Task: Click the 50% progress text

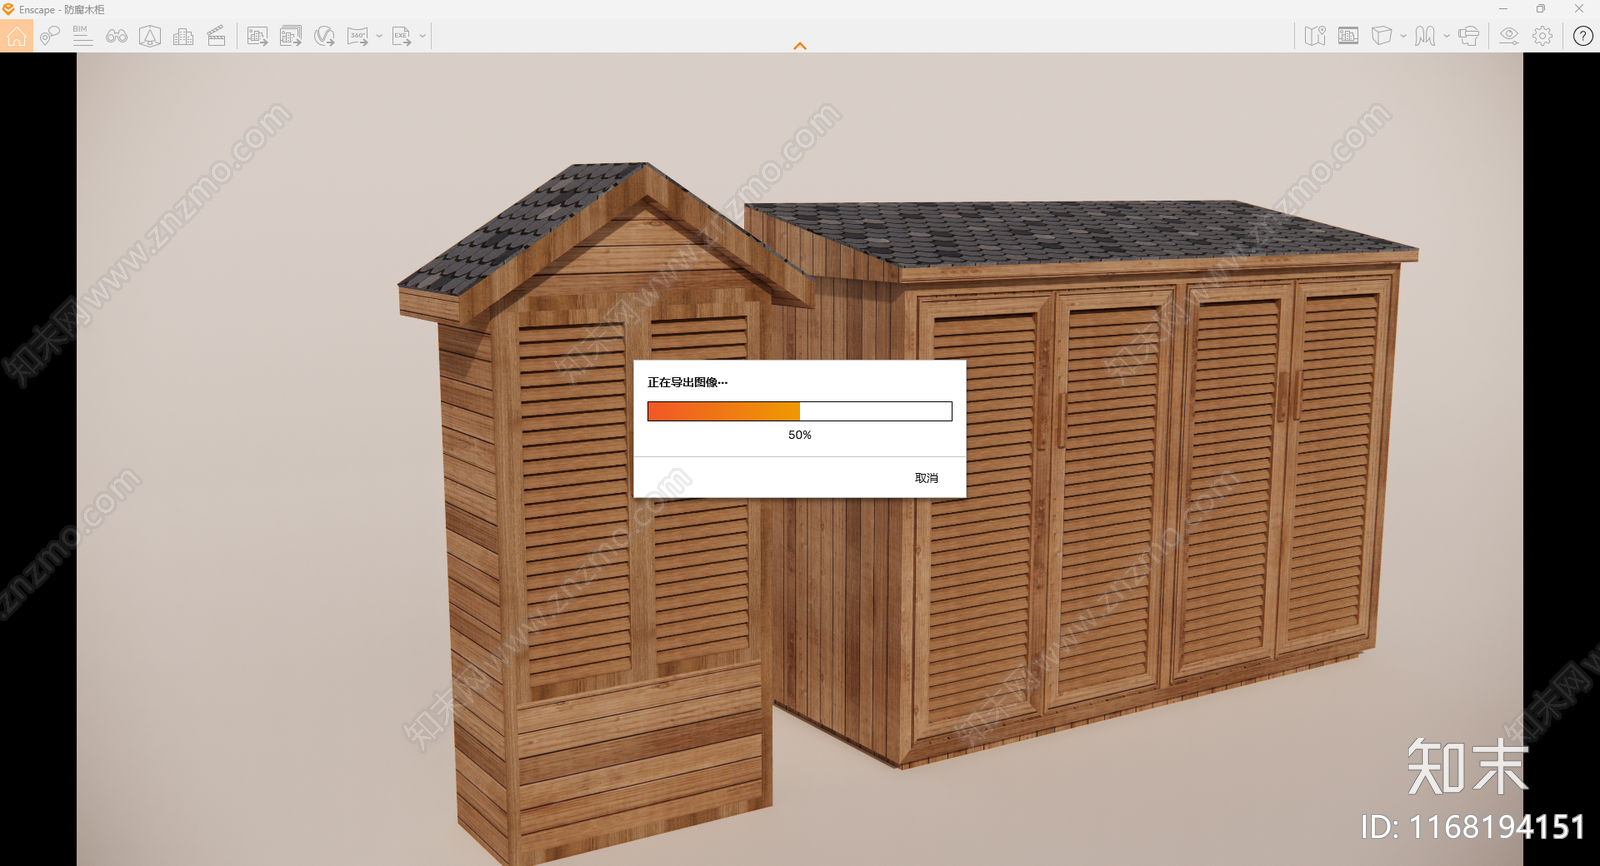Action: coord(800,435)
